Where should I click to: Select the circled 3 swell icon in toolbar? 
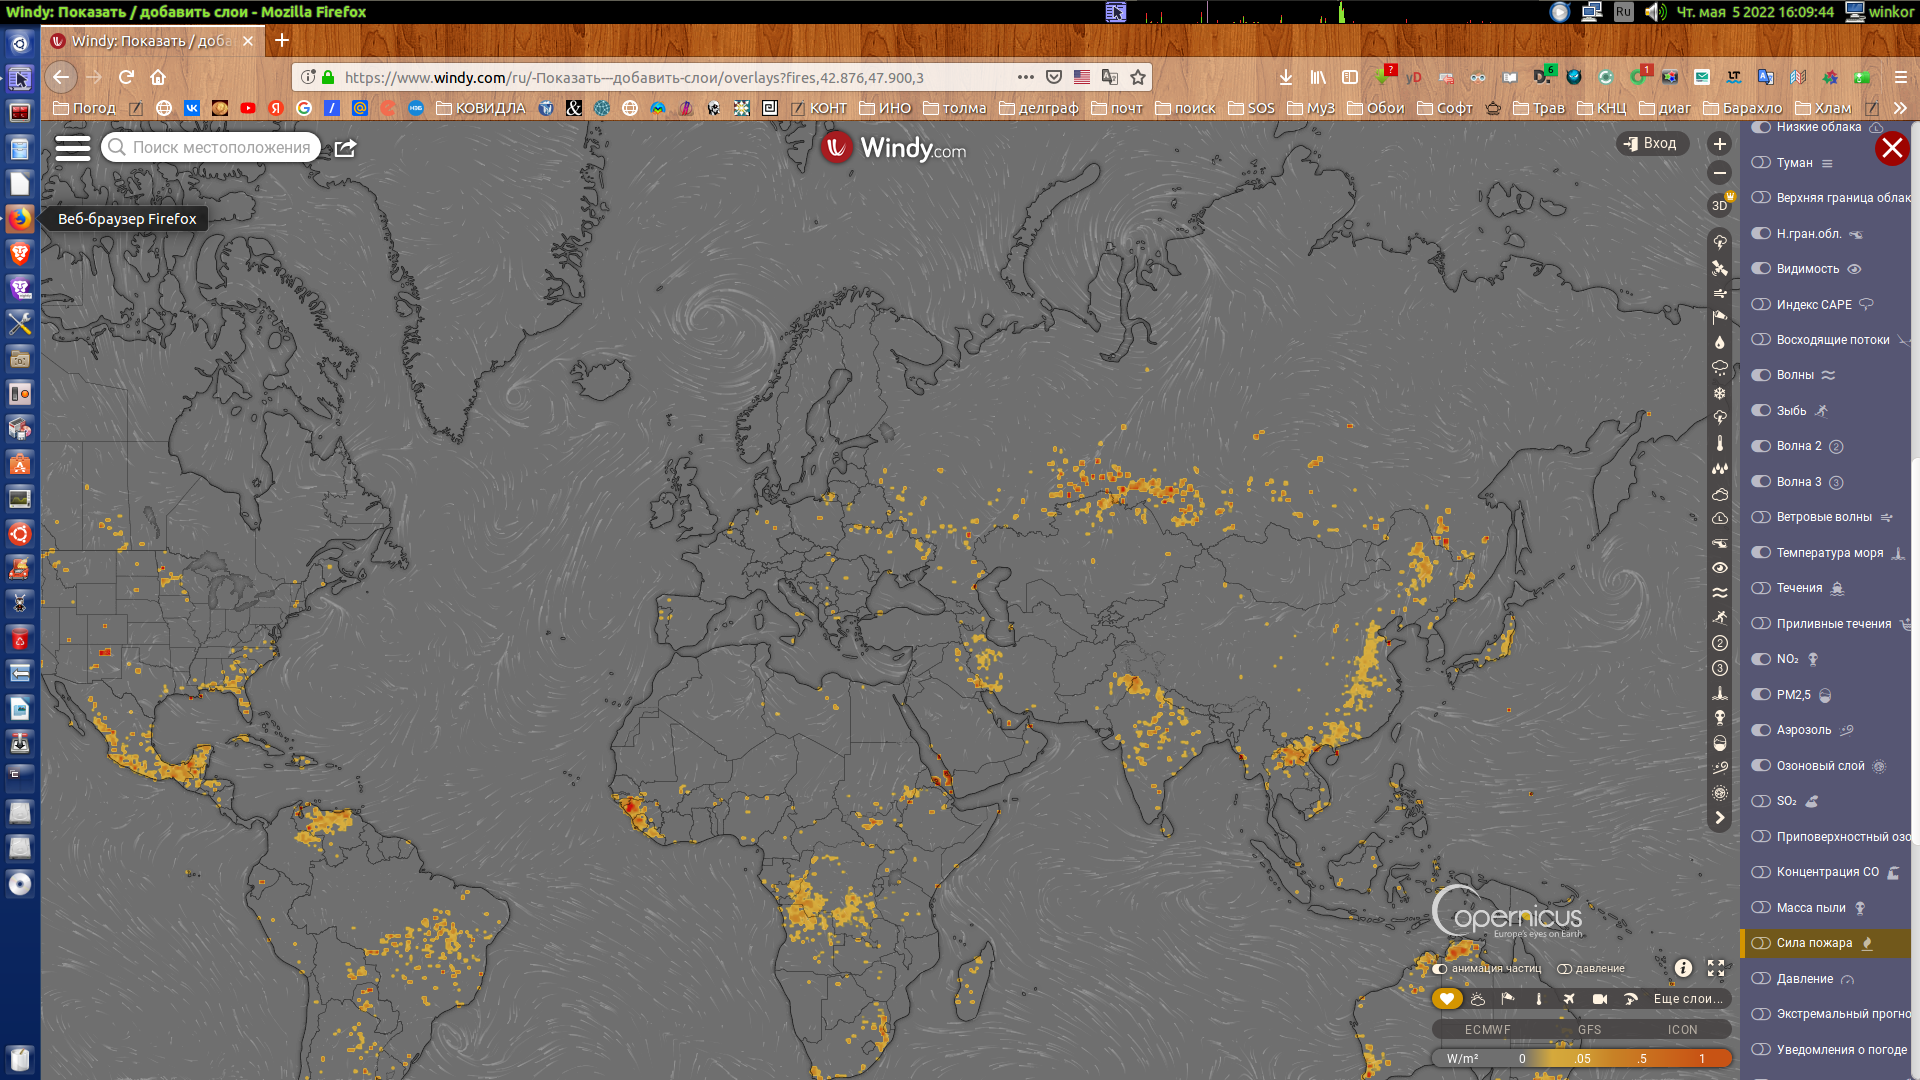1720,668
